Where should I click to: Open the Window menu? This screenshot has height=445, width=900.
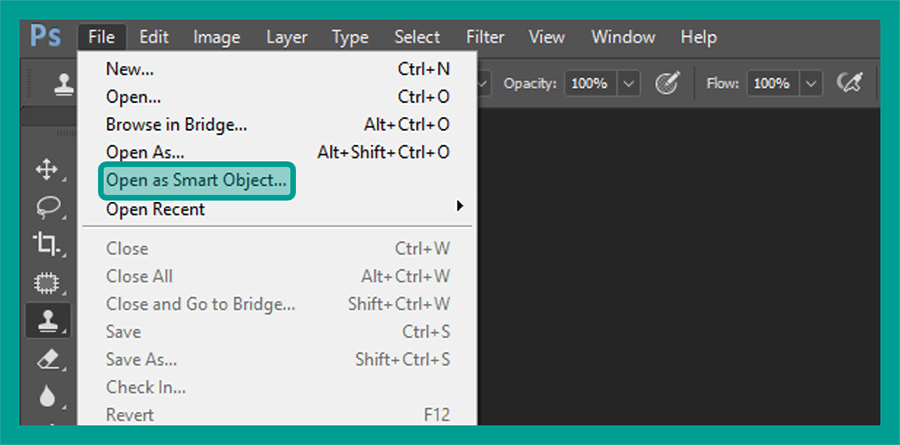(x=623, y=37)
